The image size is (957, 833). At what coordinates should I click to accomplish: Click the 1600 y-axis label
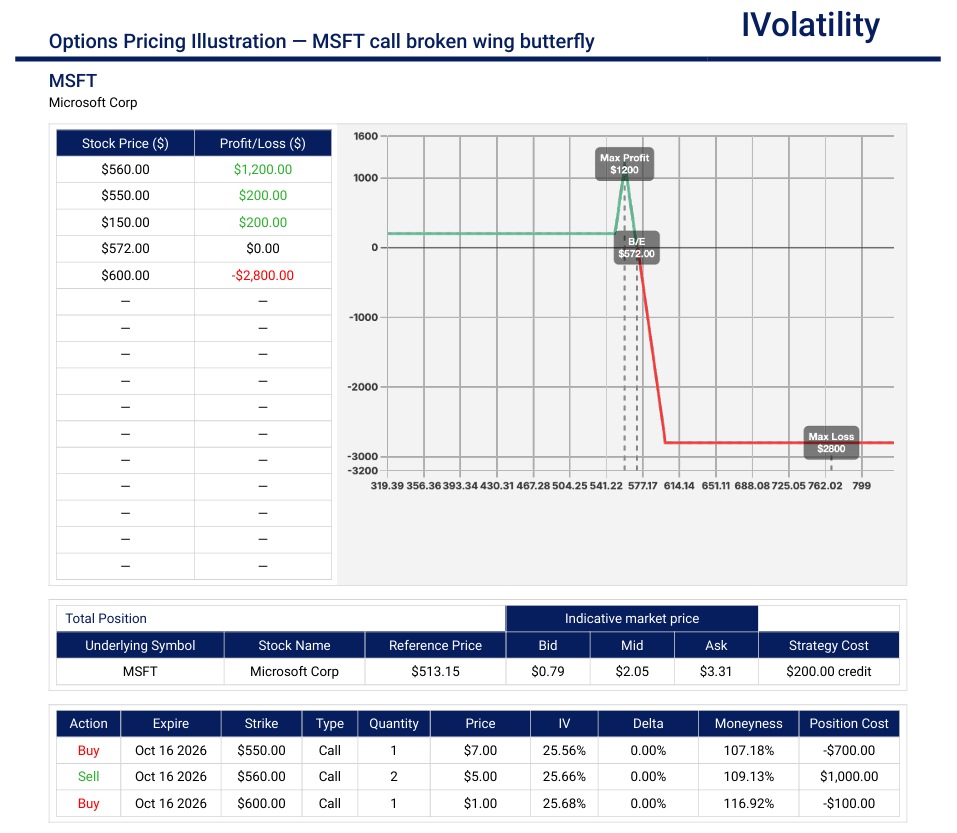366,136
